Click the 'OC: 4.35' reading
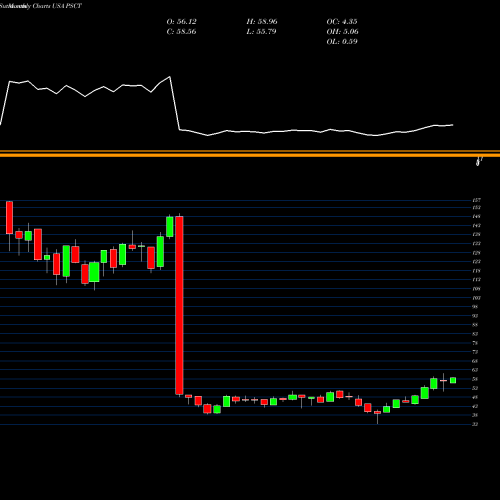 tap(342, 22)
